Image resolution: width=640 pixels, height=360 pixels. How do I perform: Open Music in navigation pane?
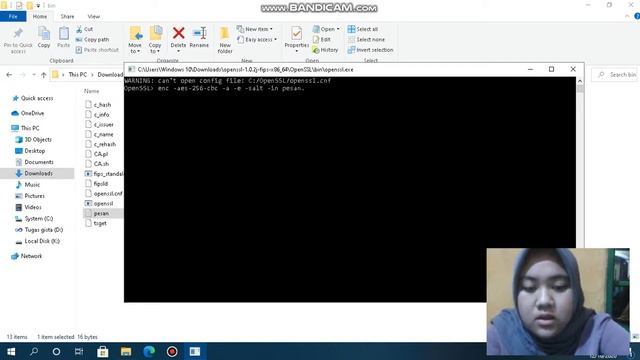(x=28, y=185)
